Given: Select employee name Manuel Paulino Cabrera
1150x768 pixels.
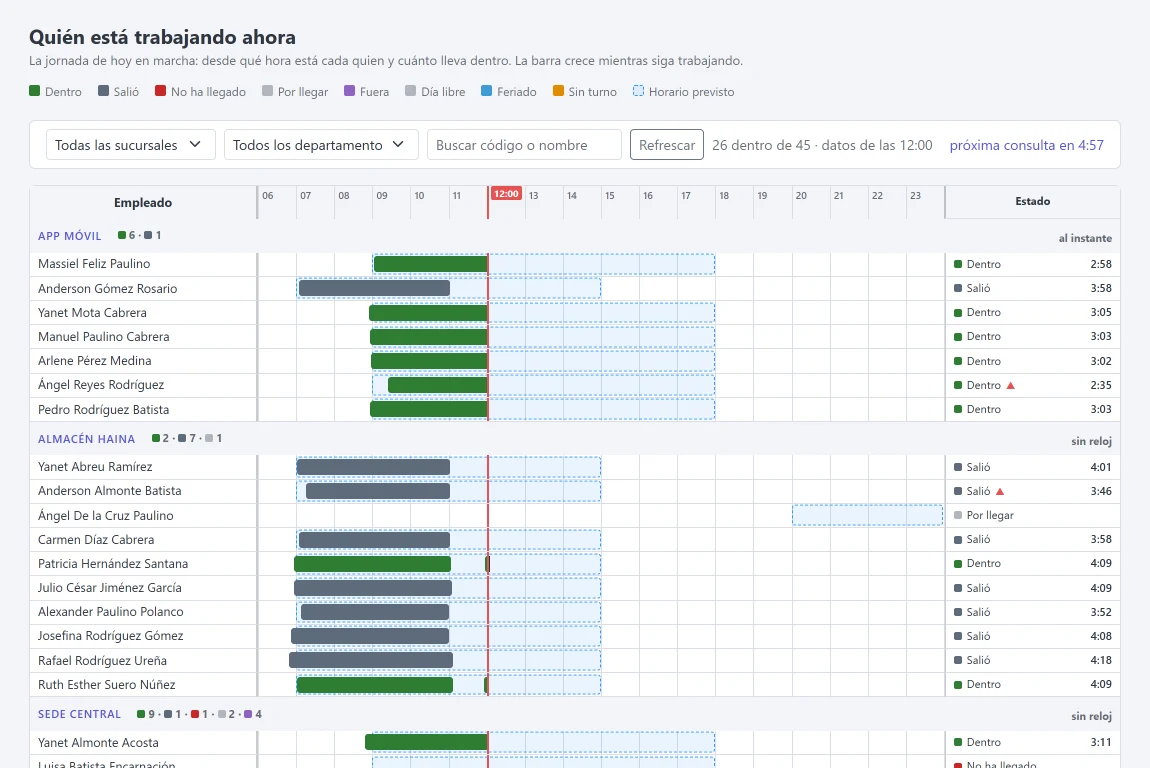Looking at the screenshot, I should click(x=103, y=337).
